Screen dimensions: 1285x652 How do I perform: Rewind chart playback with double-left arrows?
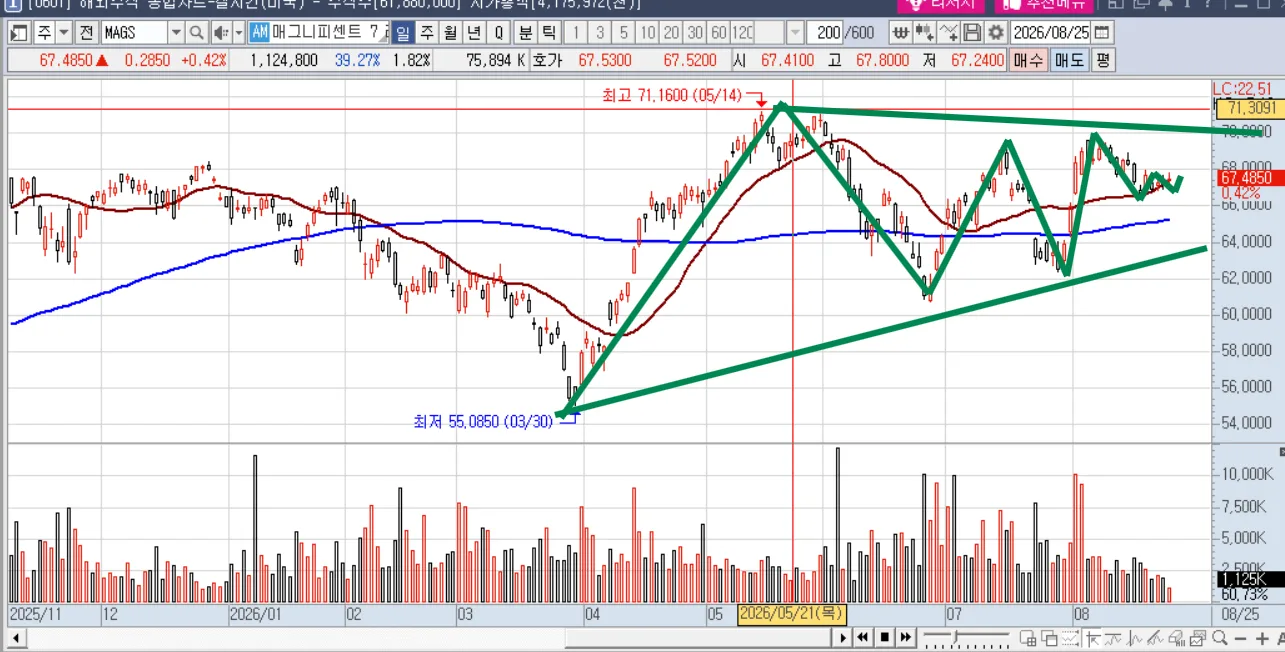pyautogui.click(x=861, y=637)
